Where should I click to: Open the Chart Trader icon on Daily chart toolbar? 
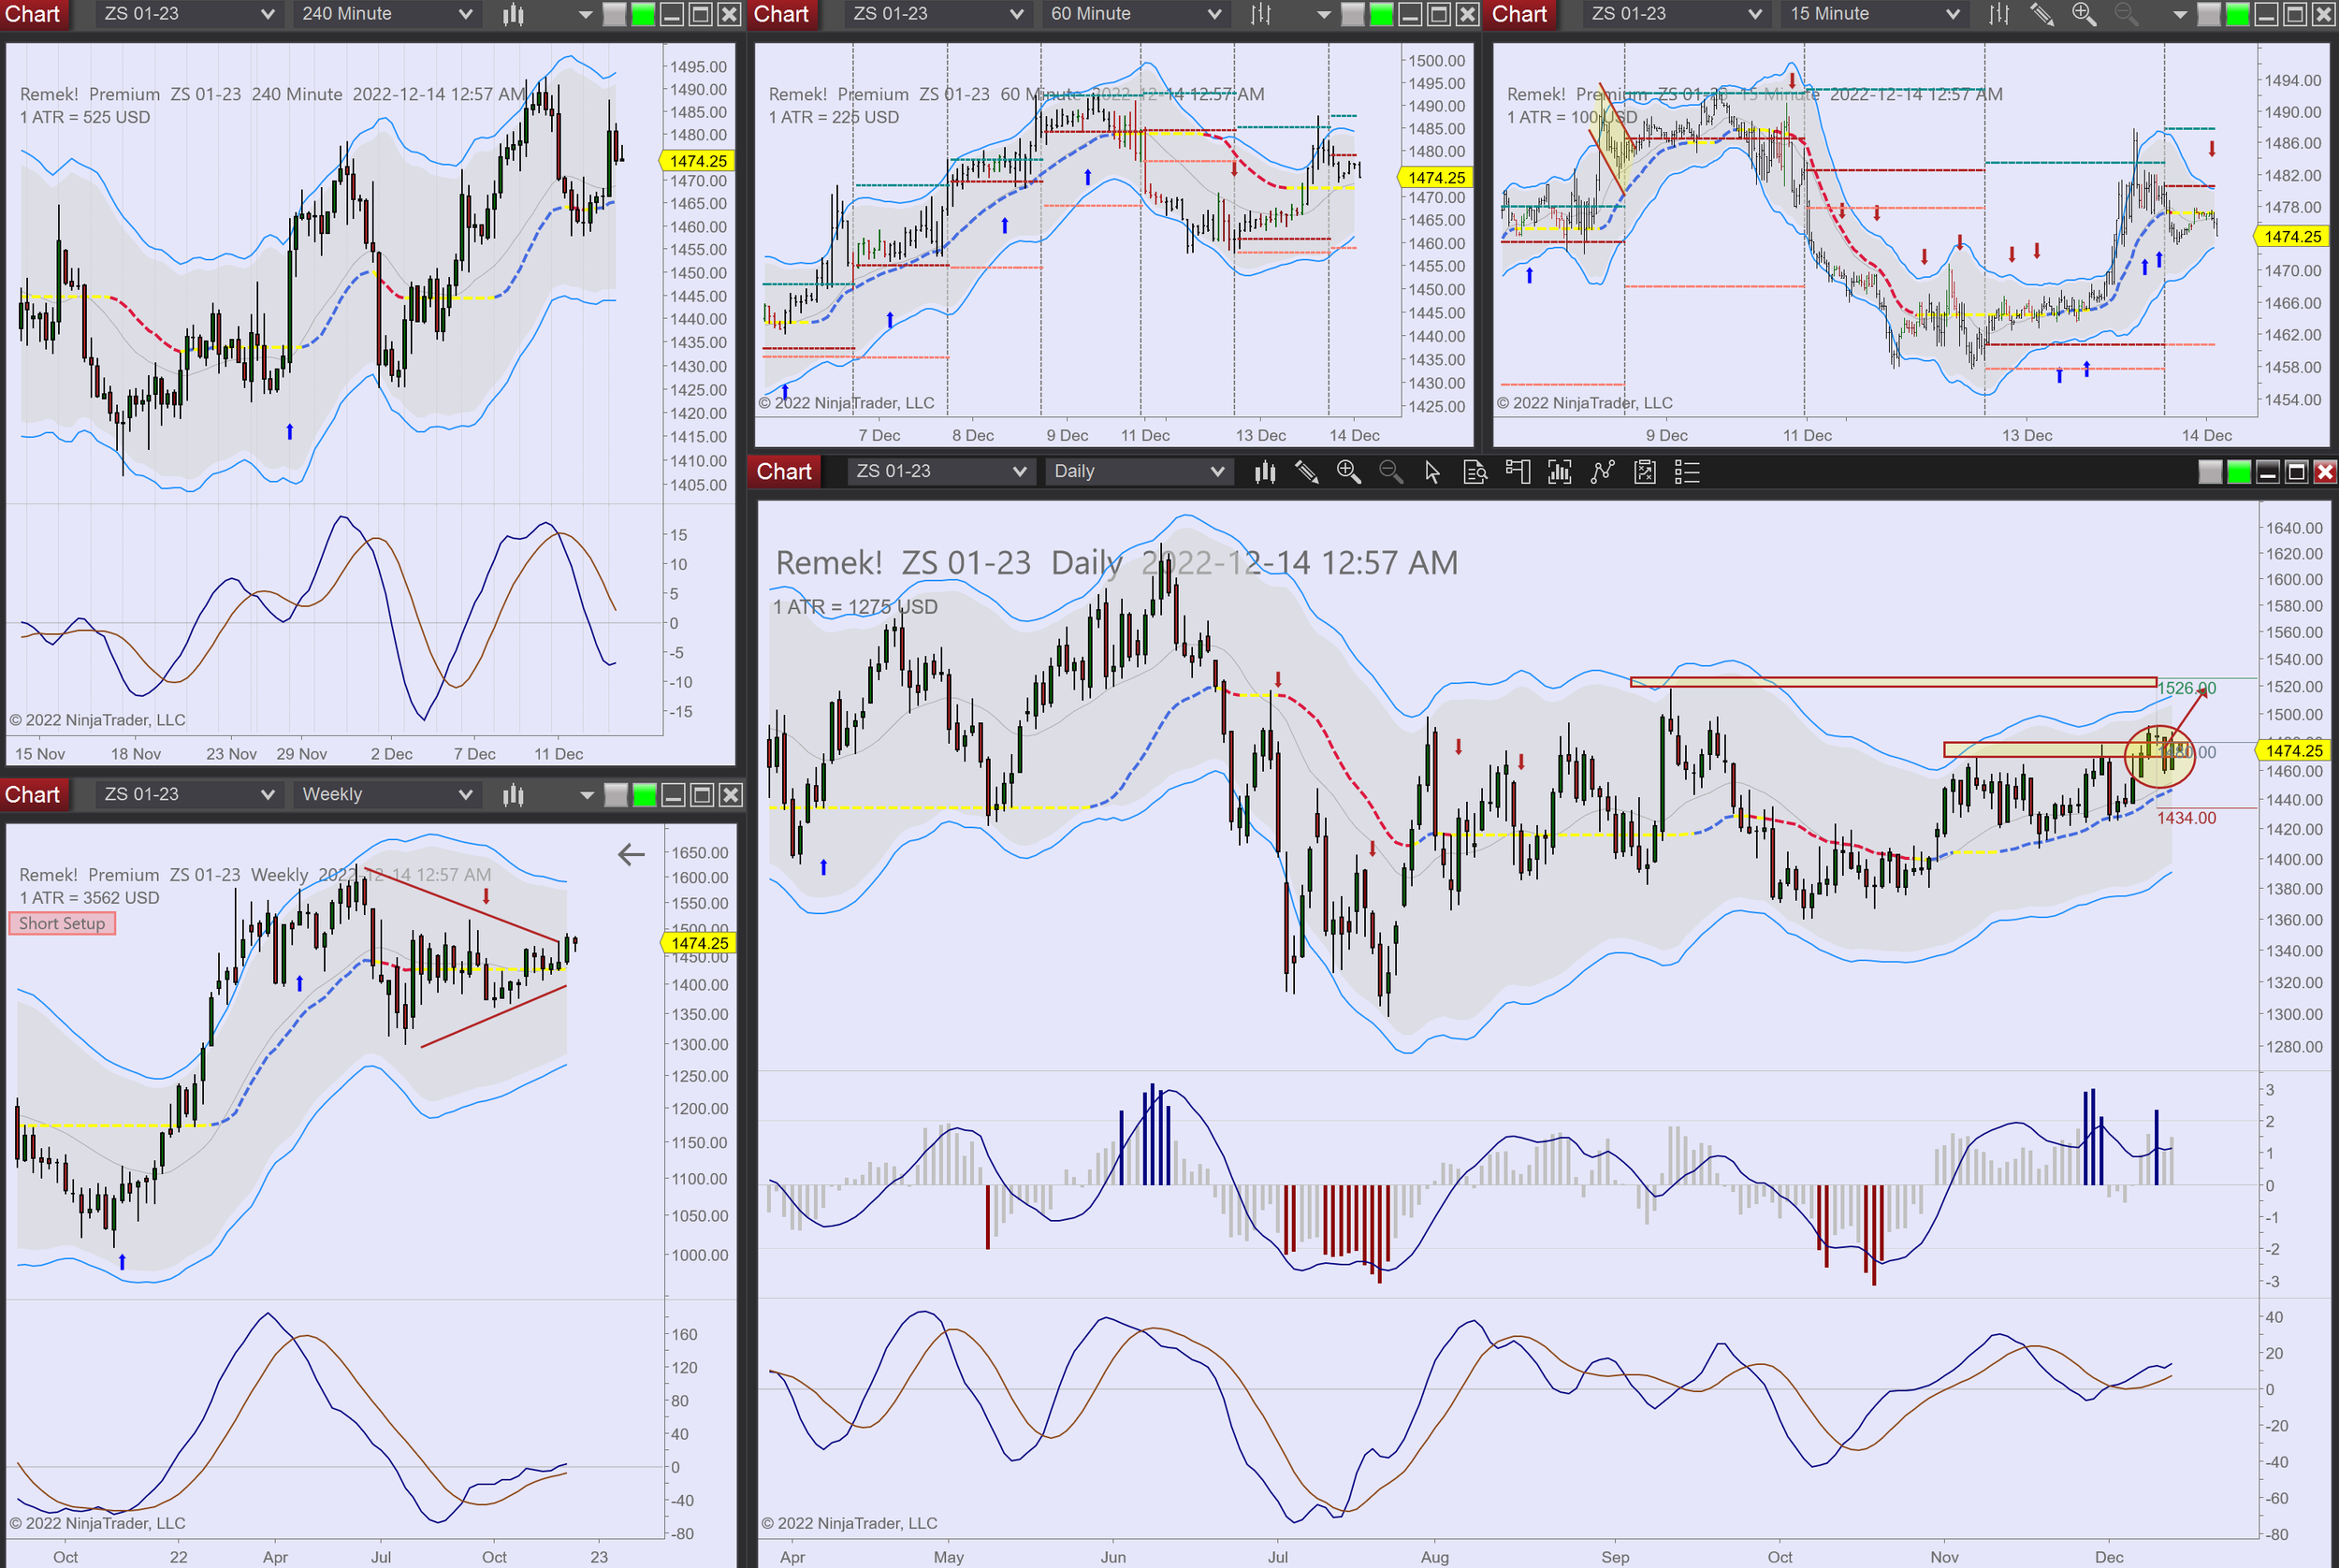click(1517, 472)
